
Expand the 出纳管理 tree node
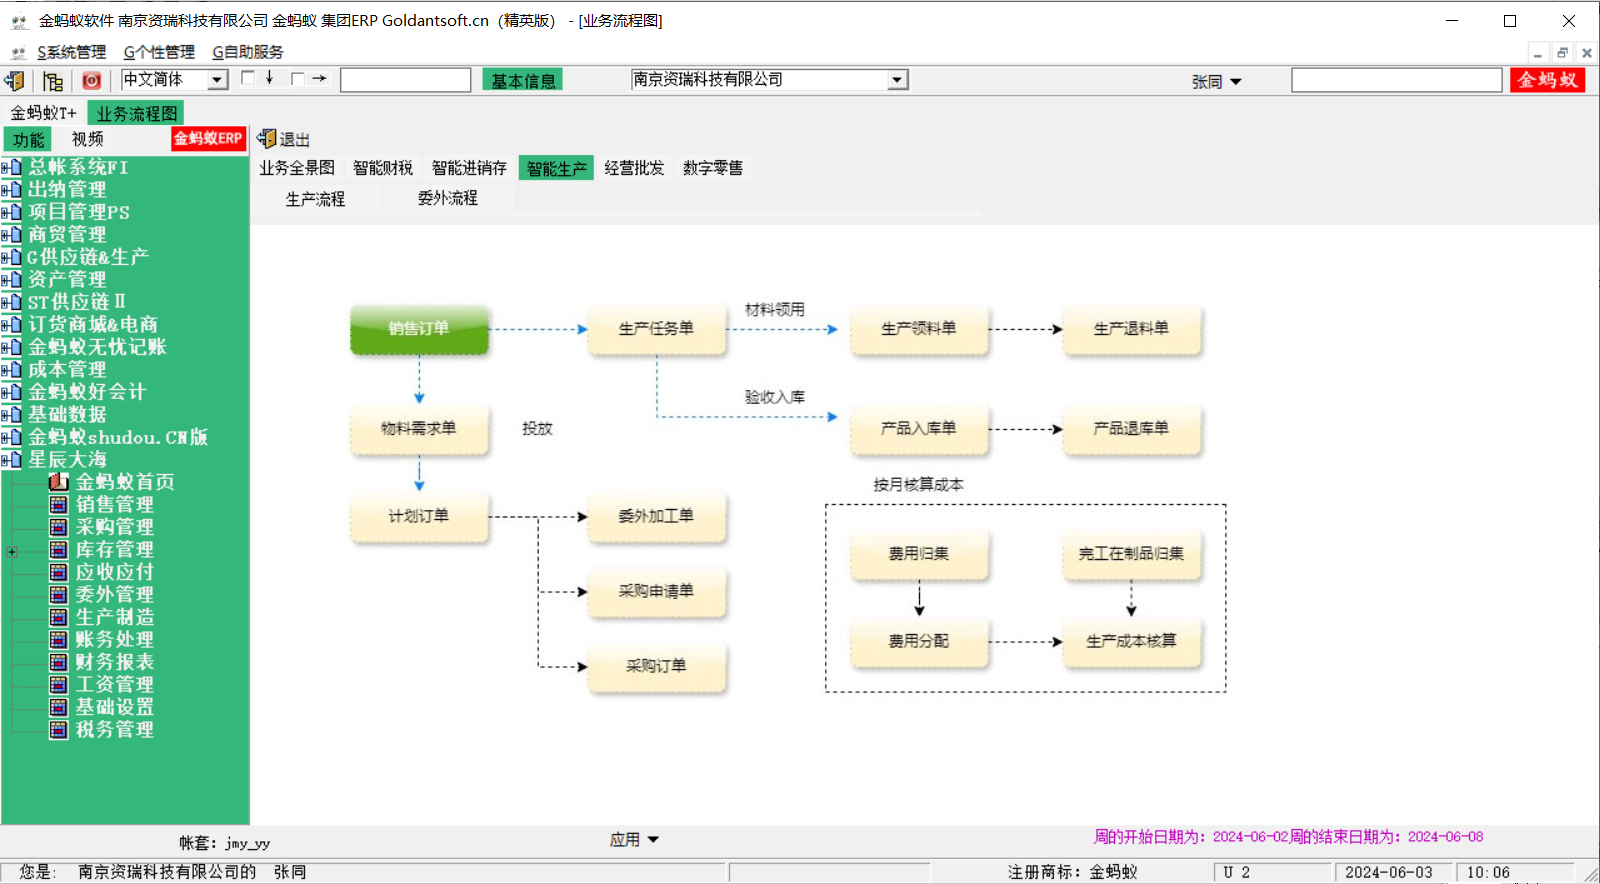click(5, 189)
